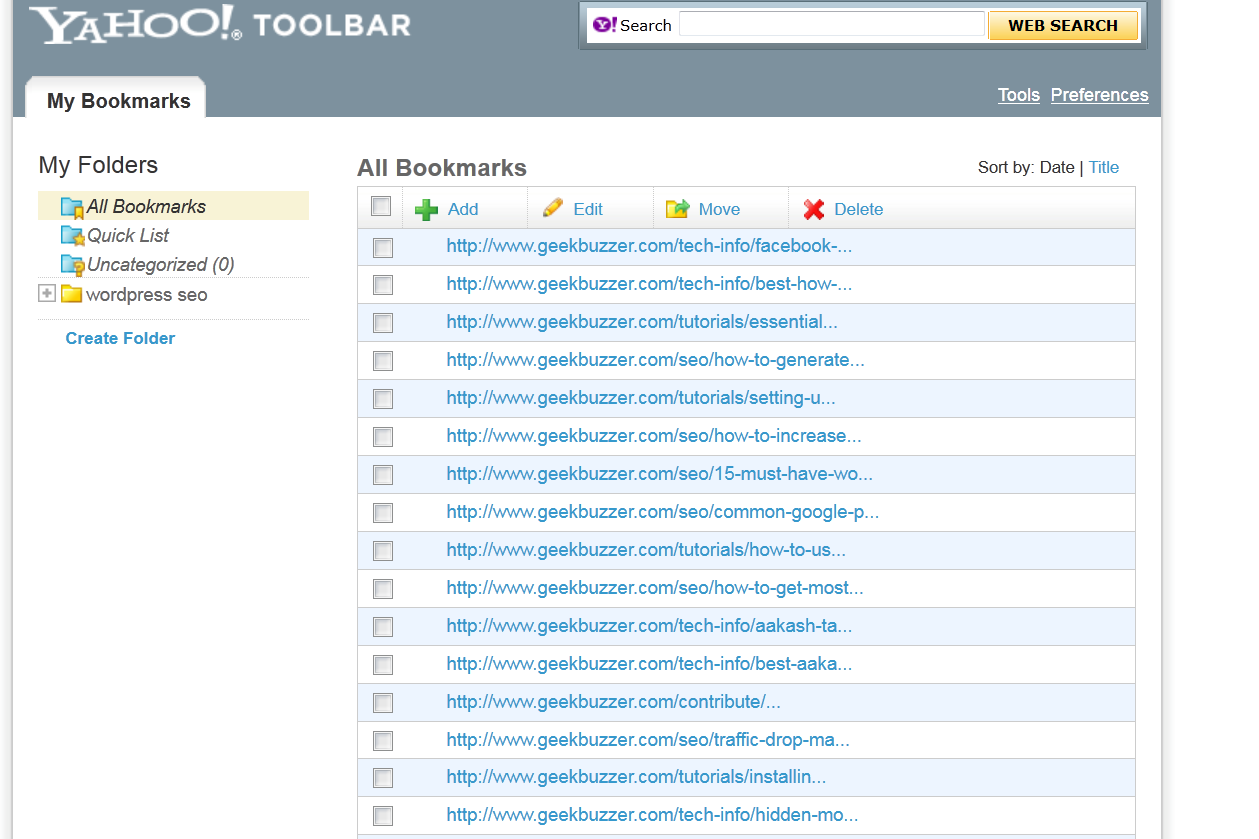Check the box for seo/common-google-p bookmark

point(383,513)
